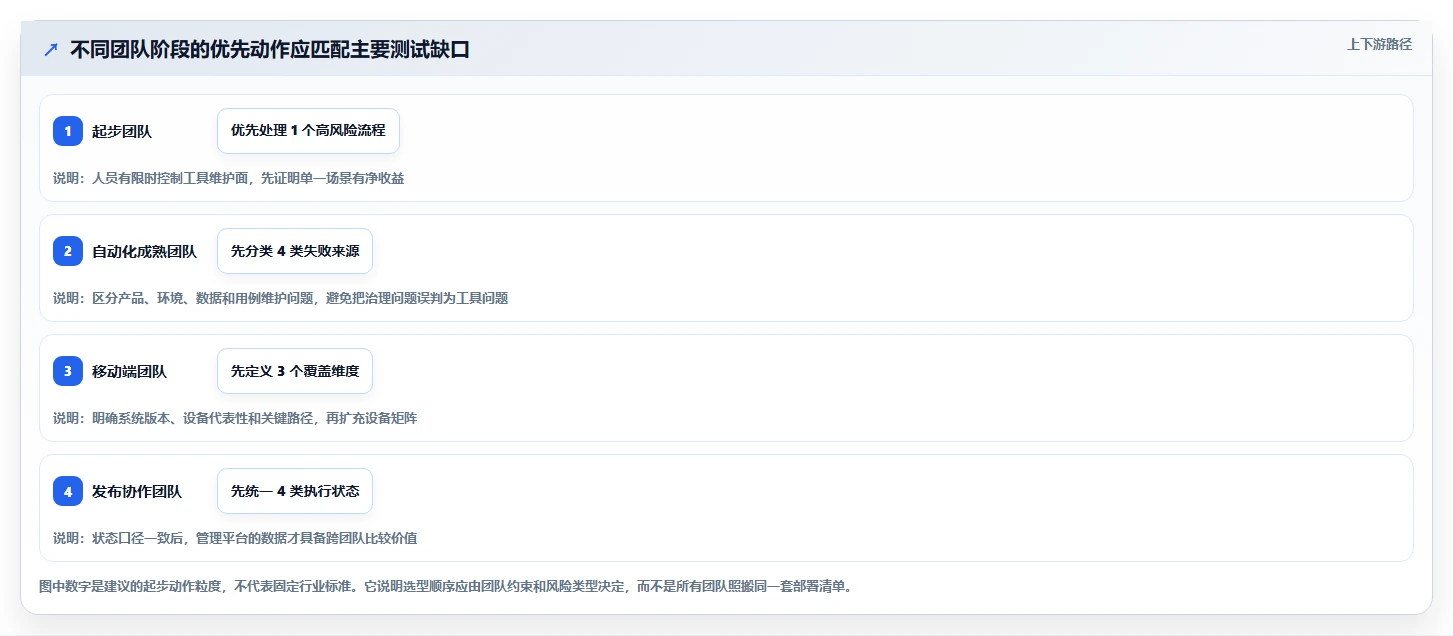This screenshot has width=1453, height=636.
Task: Click the note starting 说明：状态口径一致后
Action: [235, 538]
